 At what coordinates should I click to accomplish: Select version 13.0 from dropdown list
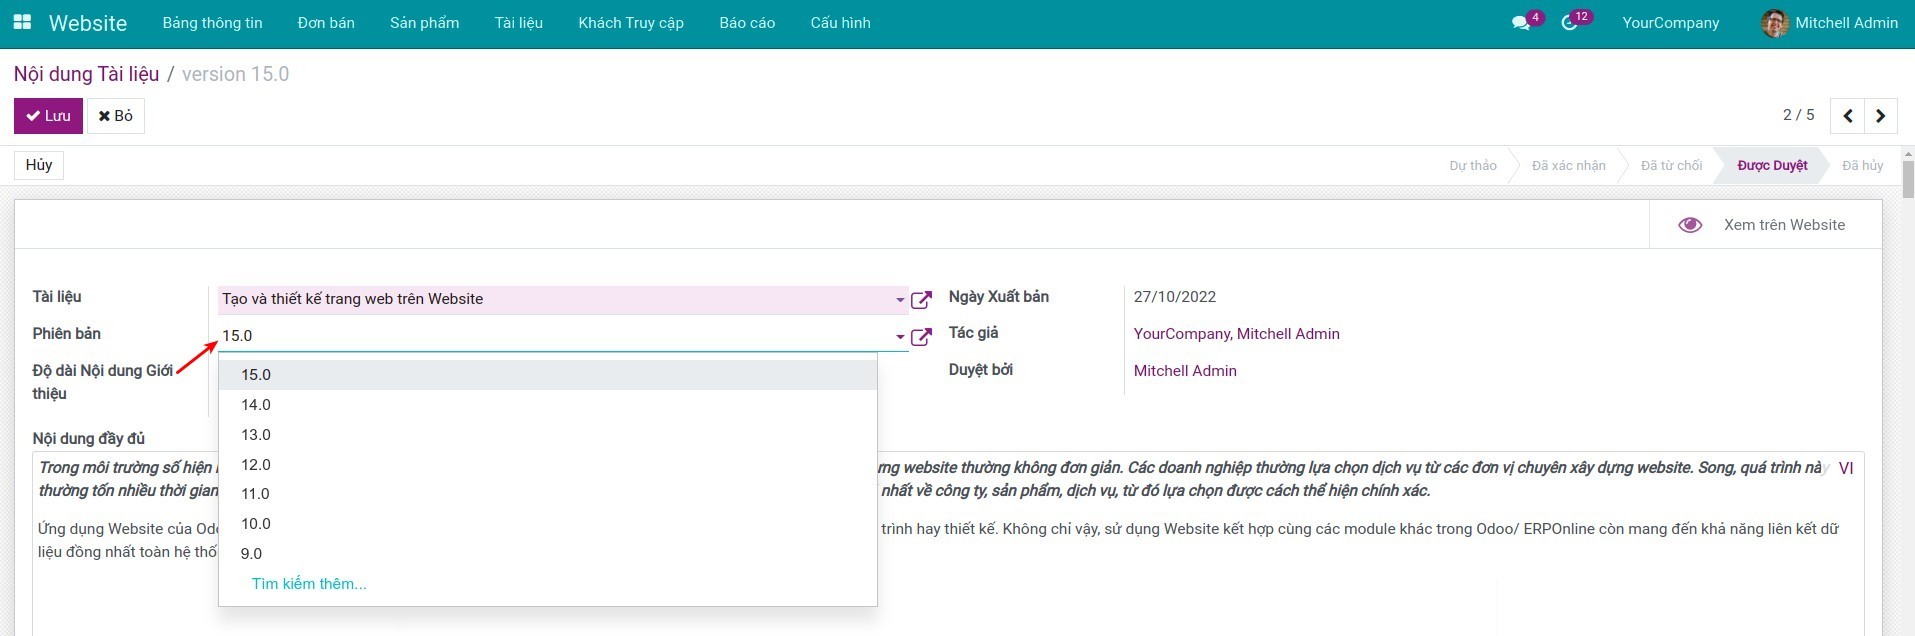coord(256,435)
